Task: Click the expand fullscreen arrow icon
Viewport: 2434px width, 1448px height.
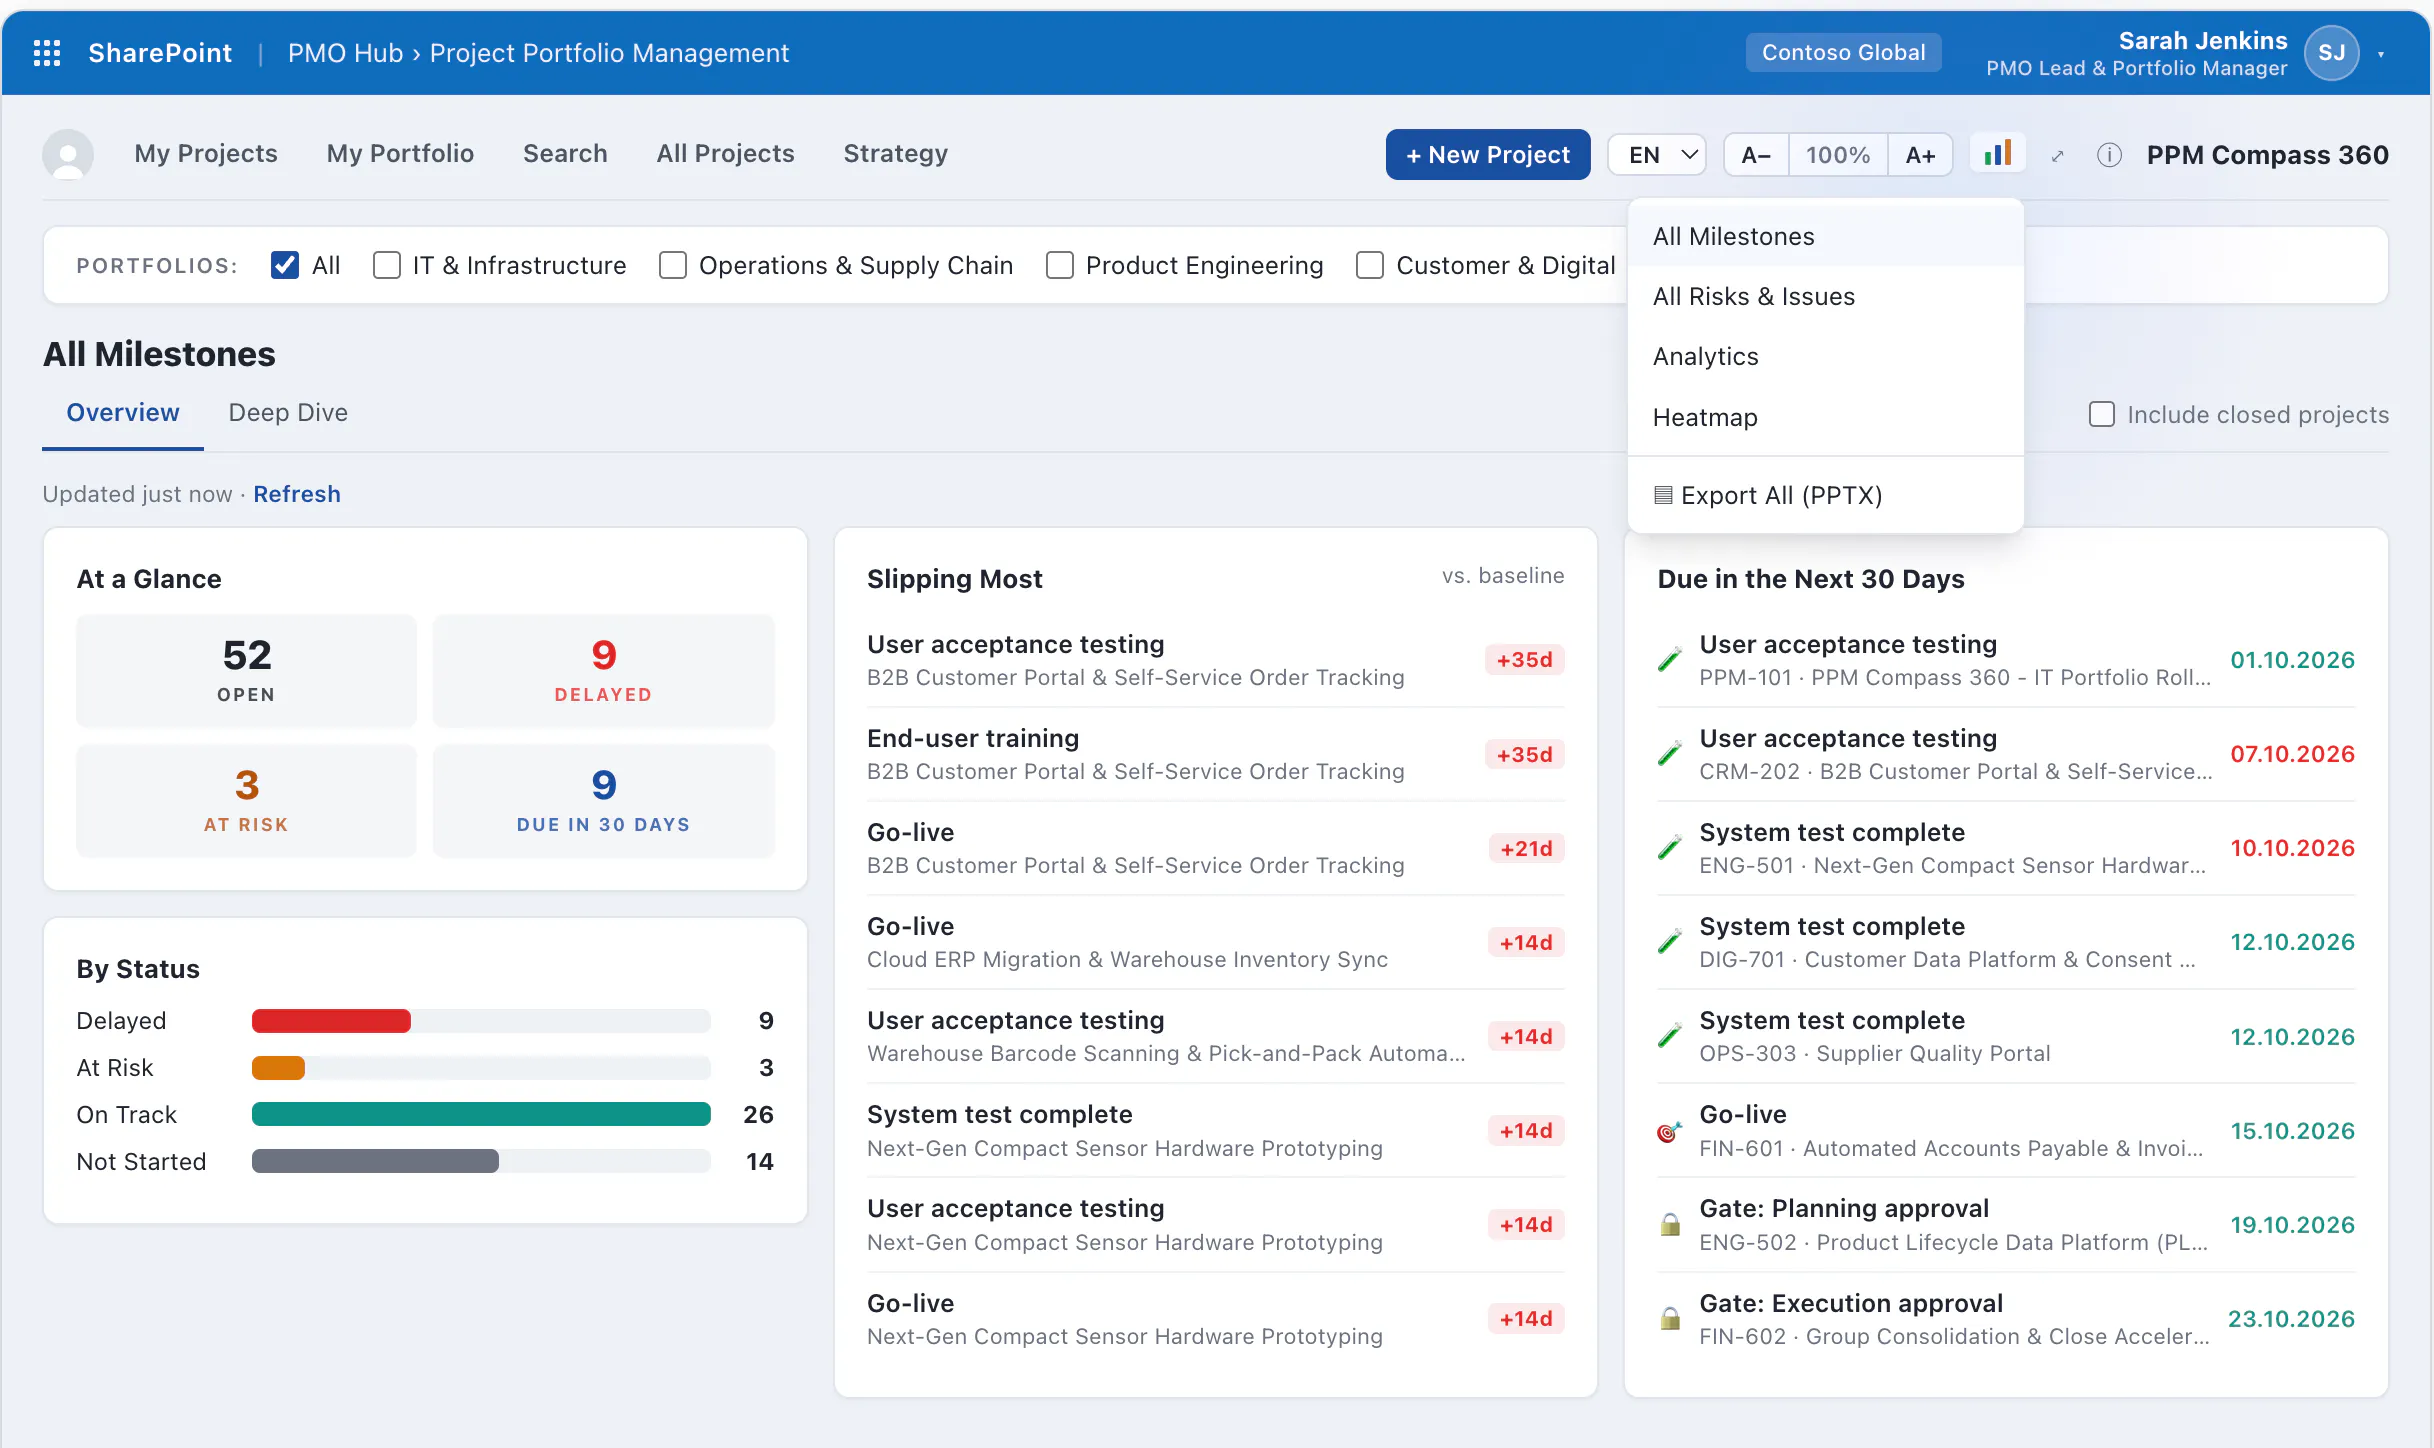Action: click(2057, 155)
